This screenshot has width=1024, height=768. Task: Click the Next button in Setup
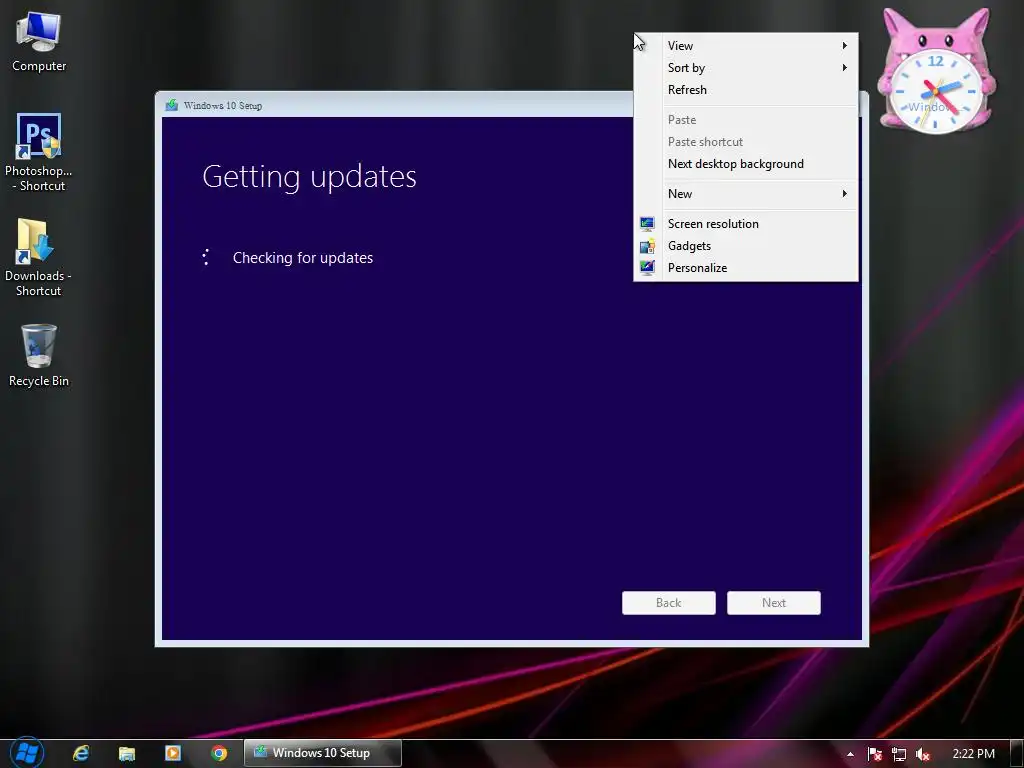(774, 603)
